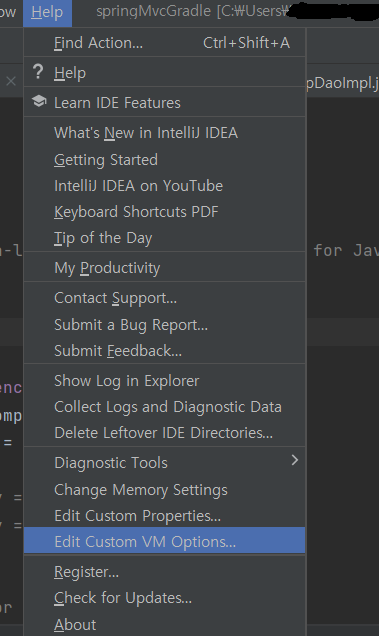Viewport: 379px width, 636px height.
Task: Select Check for Updates...
Action: tap(164, 598)
